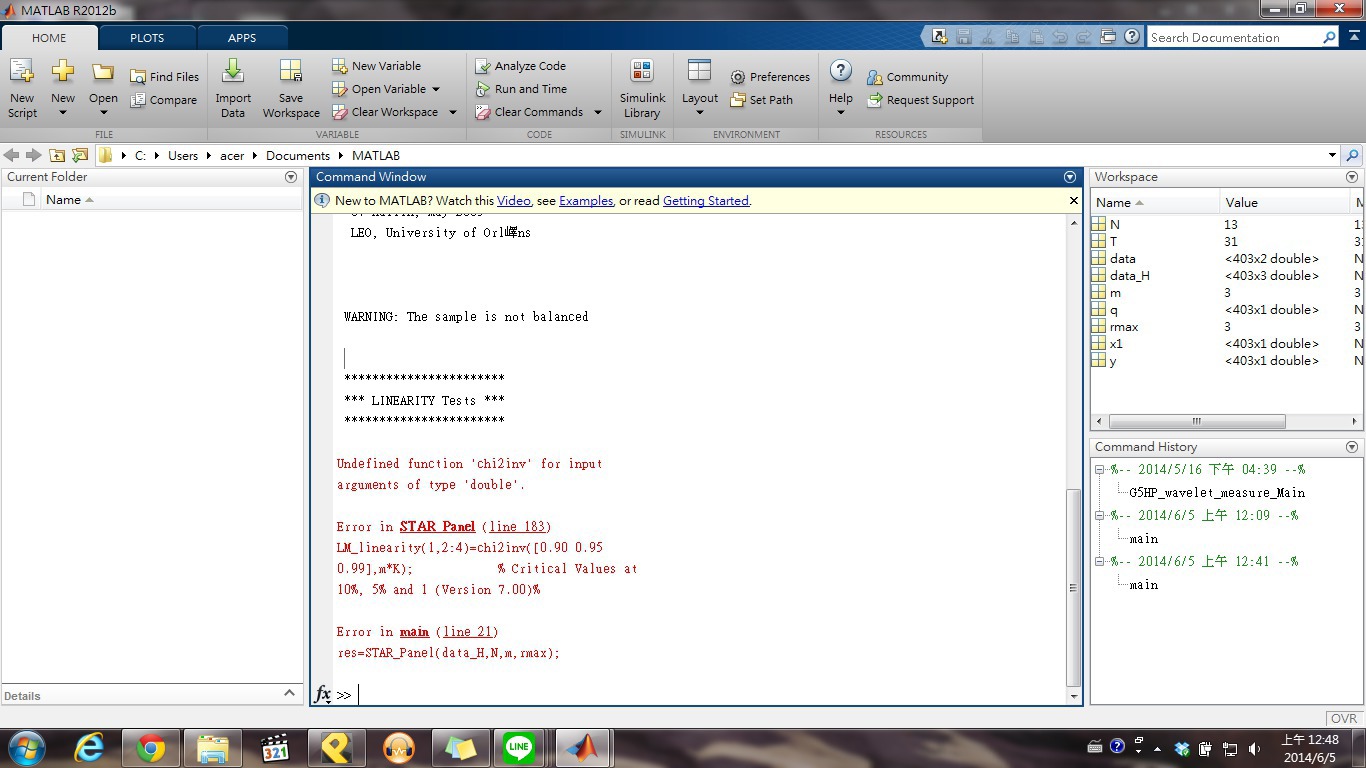This screenshot has width=1366, height=768.
Task: Click Import Data
Action: 233,88
